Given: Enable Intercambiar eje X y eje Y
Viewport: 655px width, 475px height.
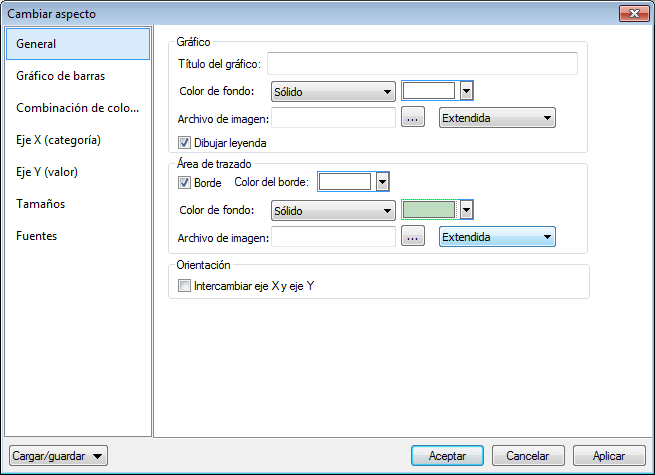Looking at the screenshot, I should point(184,286).
